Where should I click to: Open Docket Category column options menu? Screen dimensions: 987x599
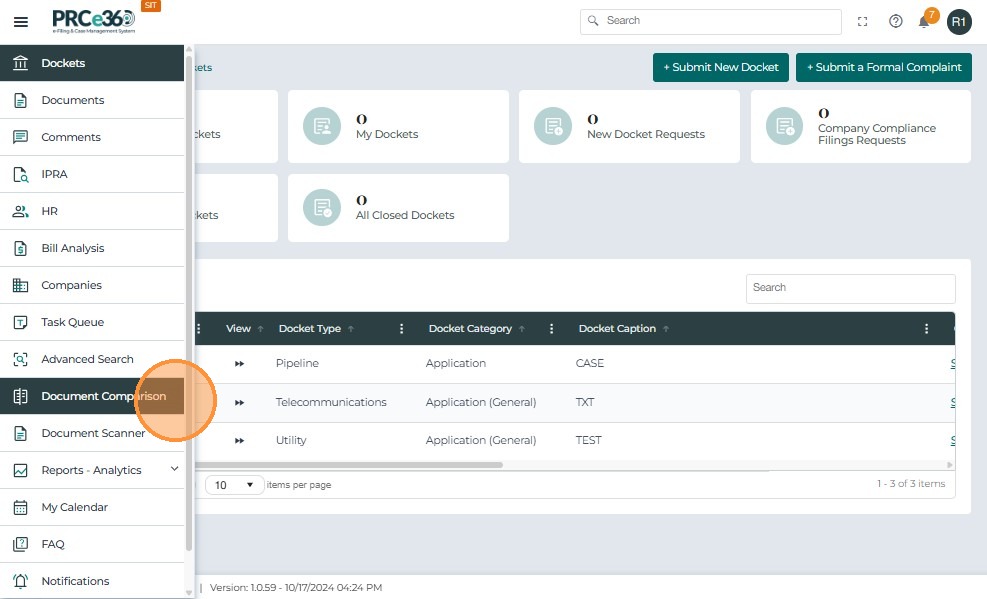[551, 328]
